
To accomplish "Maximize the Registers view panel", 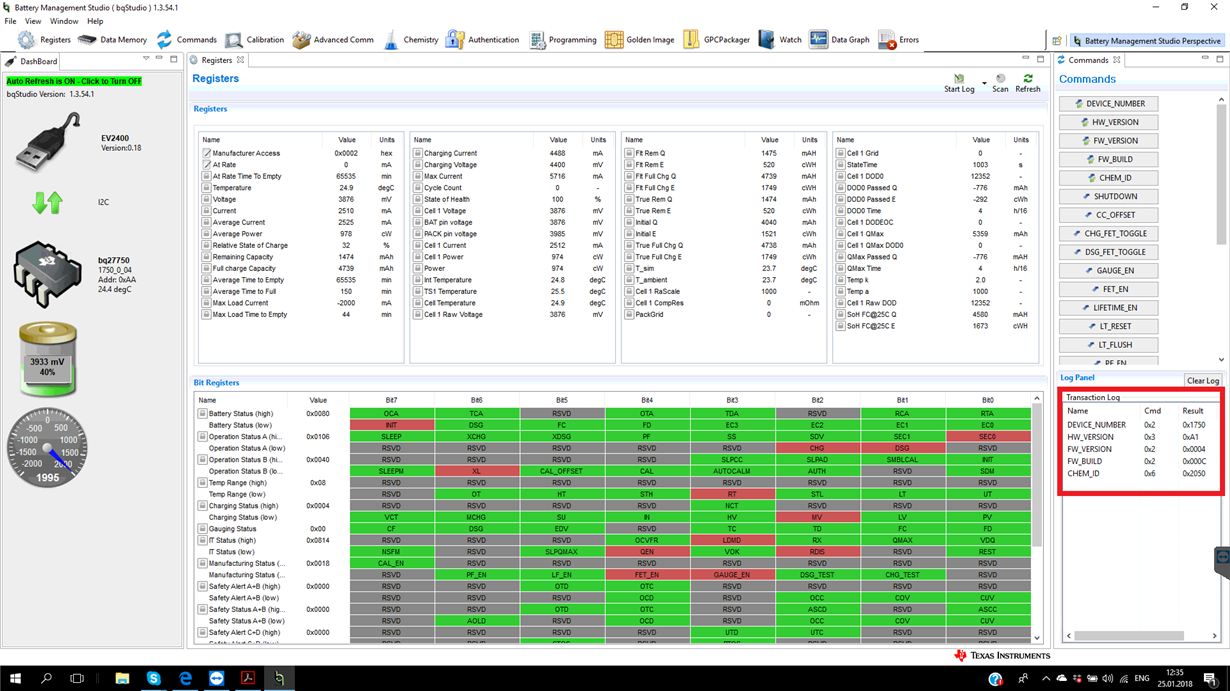I will (x=1041, y=60).
